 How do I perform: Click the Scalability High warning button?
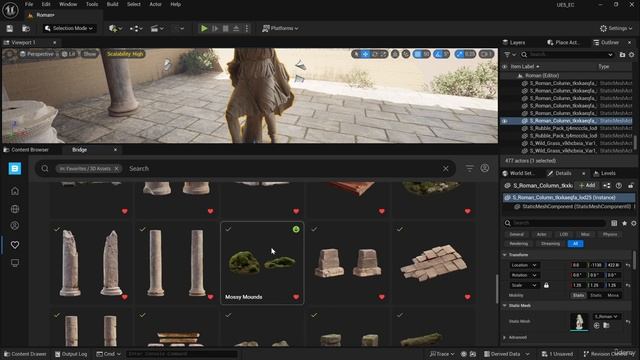coord(125,54)
